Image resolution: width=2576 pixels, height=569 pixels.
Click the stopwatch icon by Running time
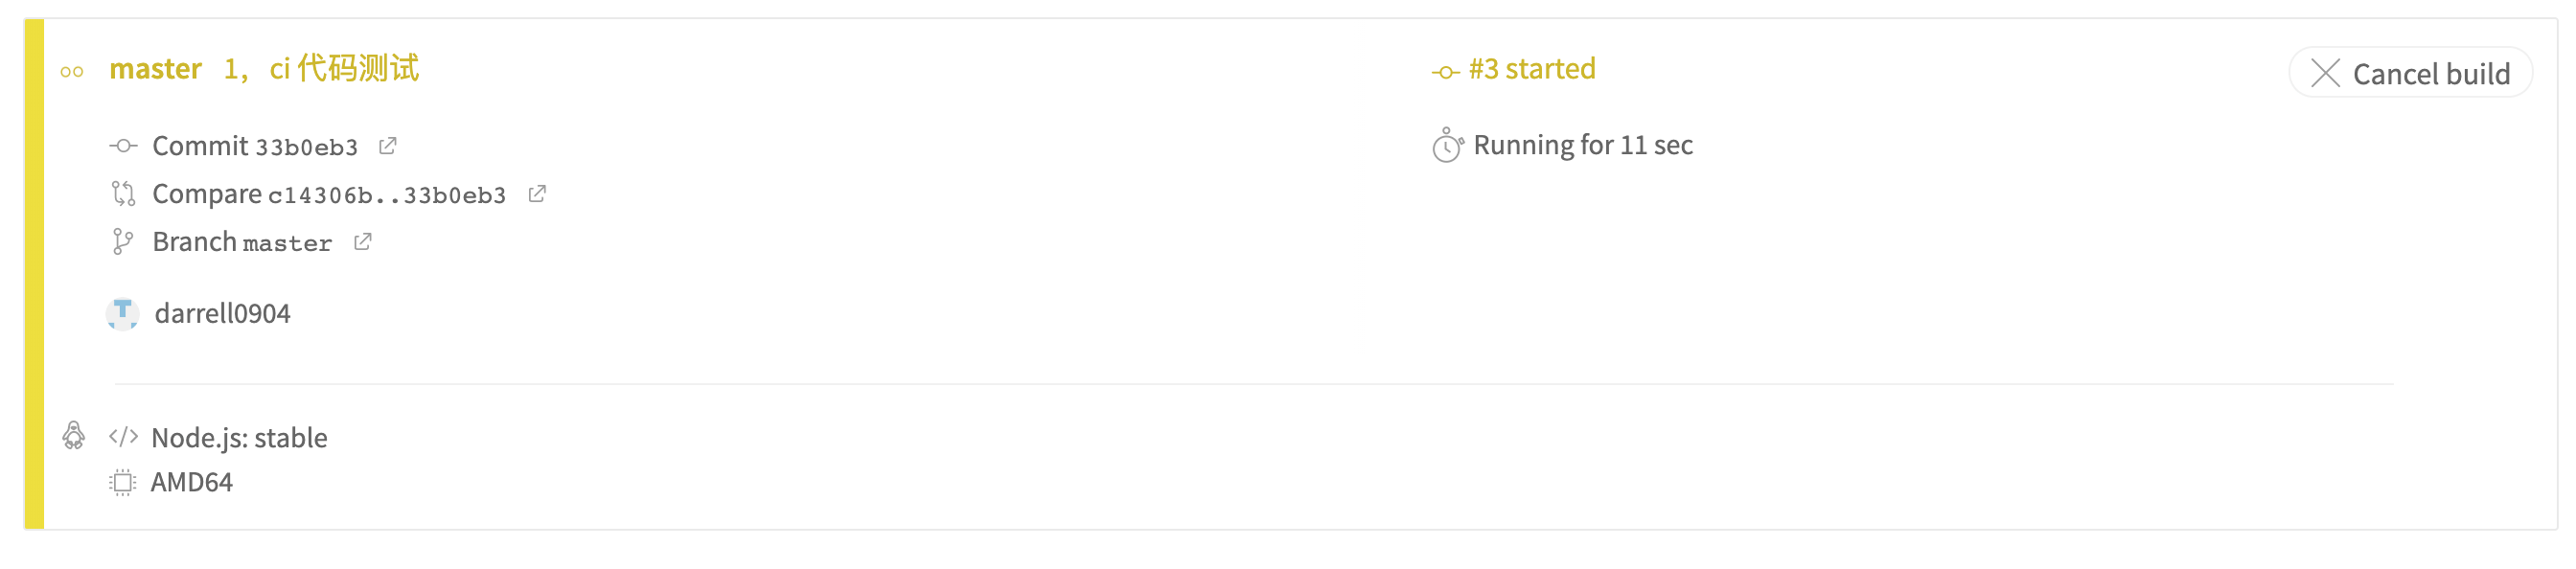click(x=1447, y=146)
